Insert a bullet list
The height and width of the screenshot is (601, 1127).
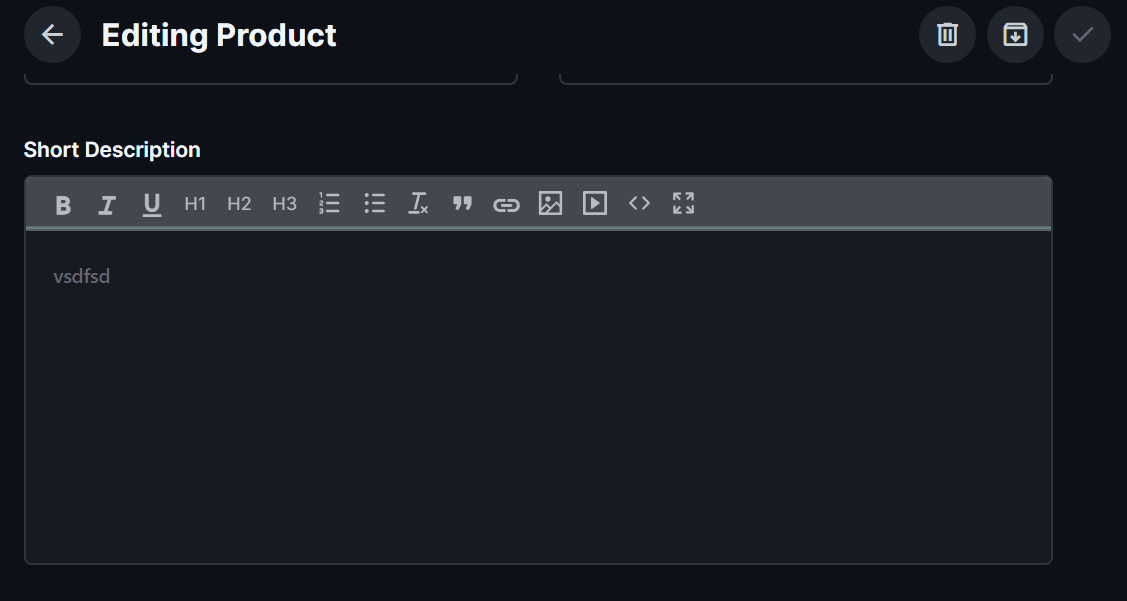[x=374, y=204]
